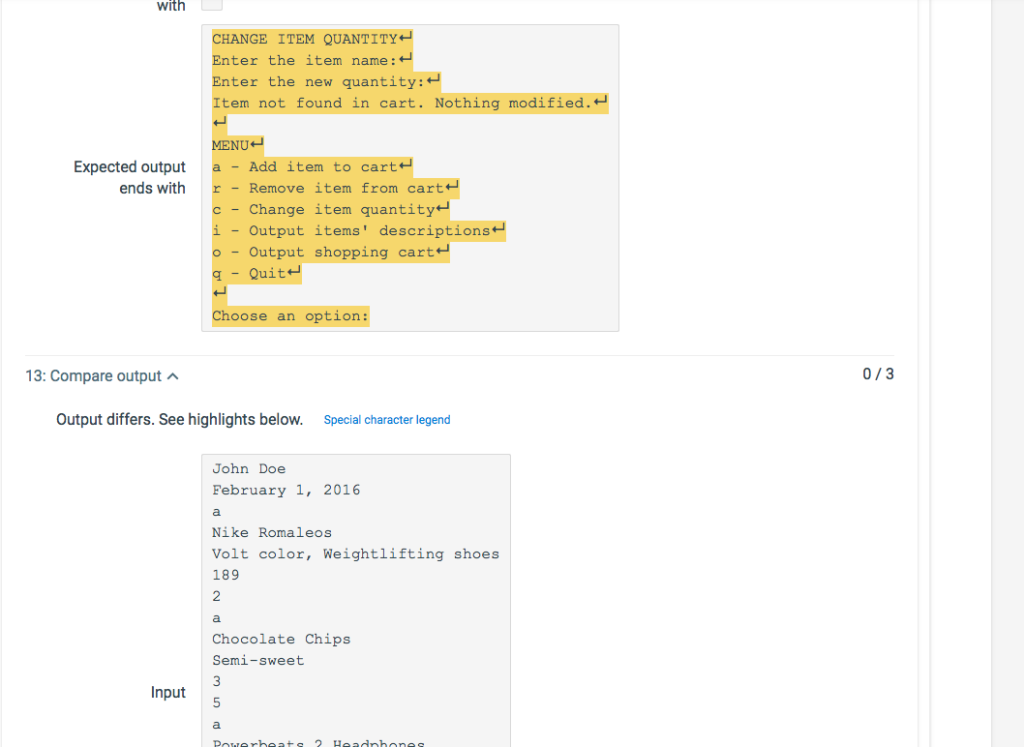Click 'Semi-sweet' input line
This screenshot has height=747, width=1024.
(x=258, y=661)
